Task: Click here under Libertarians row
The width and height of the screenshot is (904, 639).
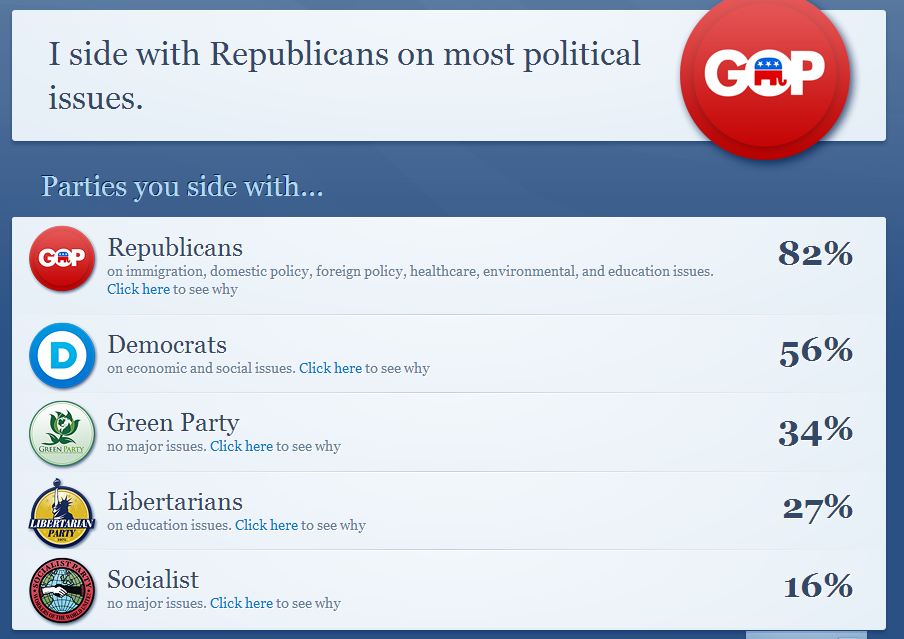Action: [x=266, y=525]
